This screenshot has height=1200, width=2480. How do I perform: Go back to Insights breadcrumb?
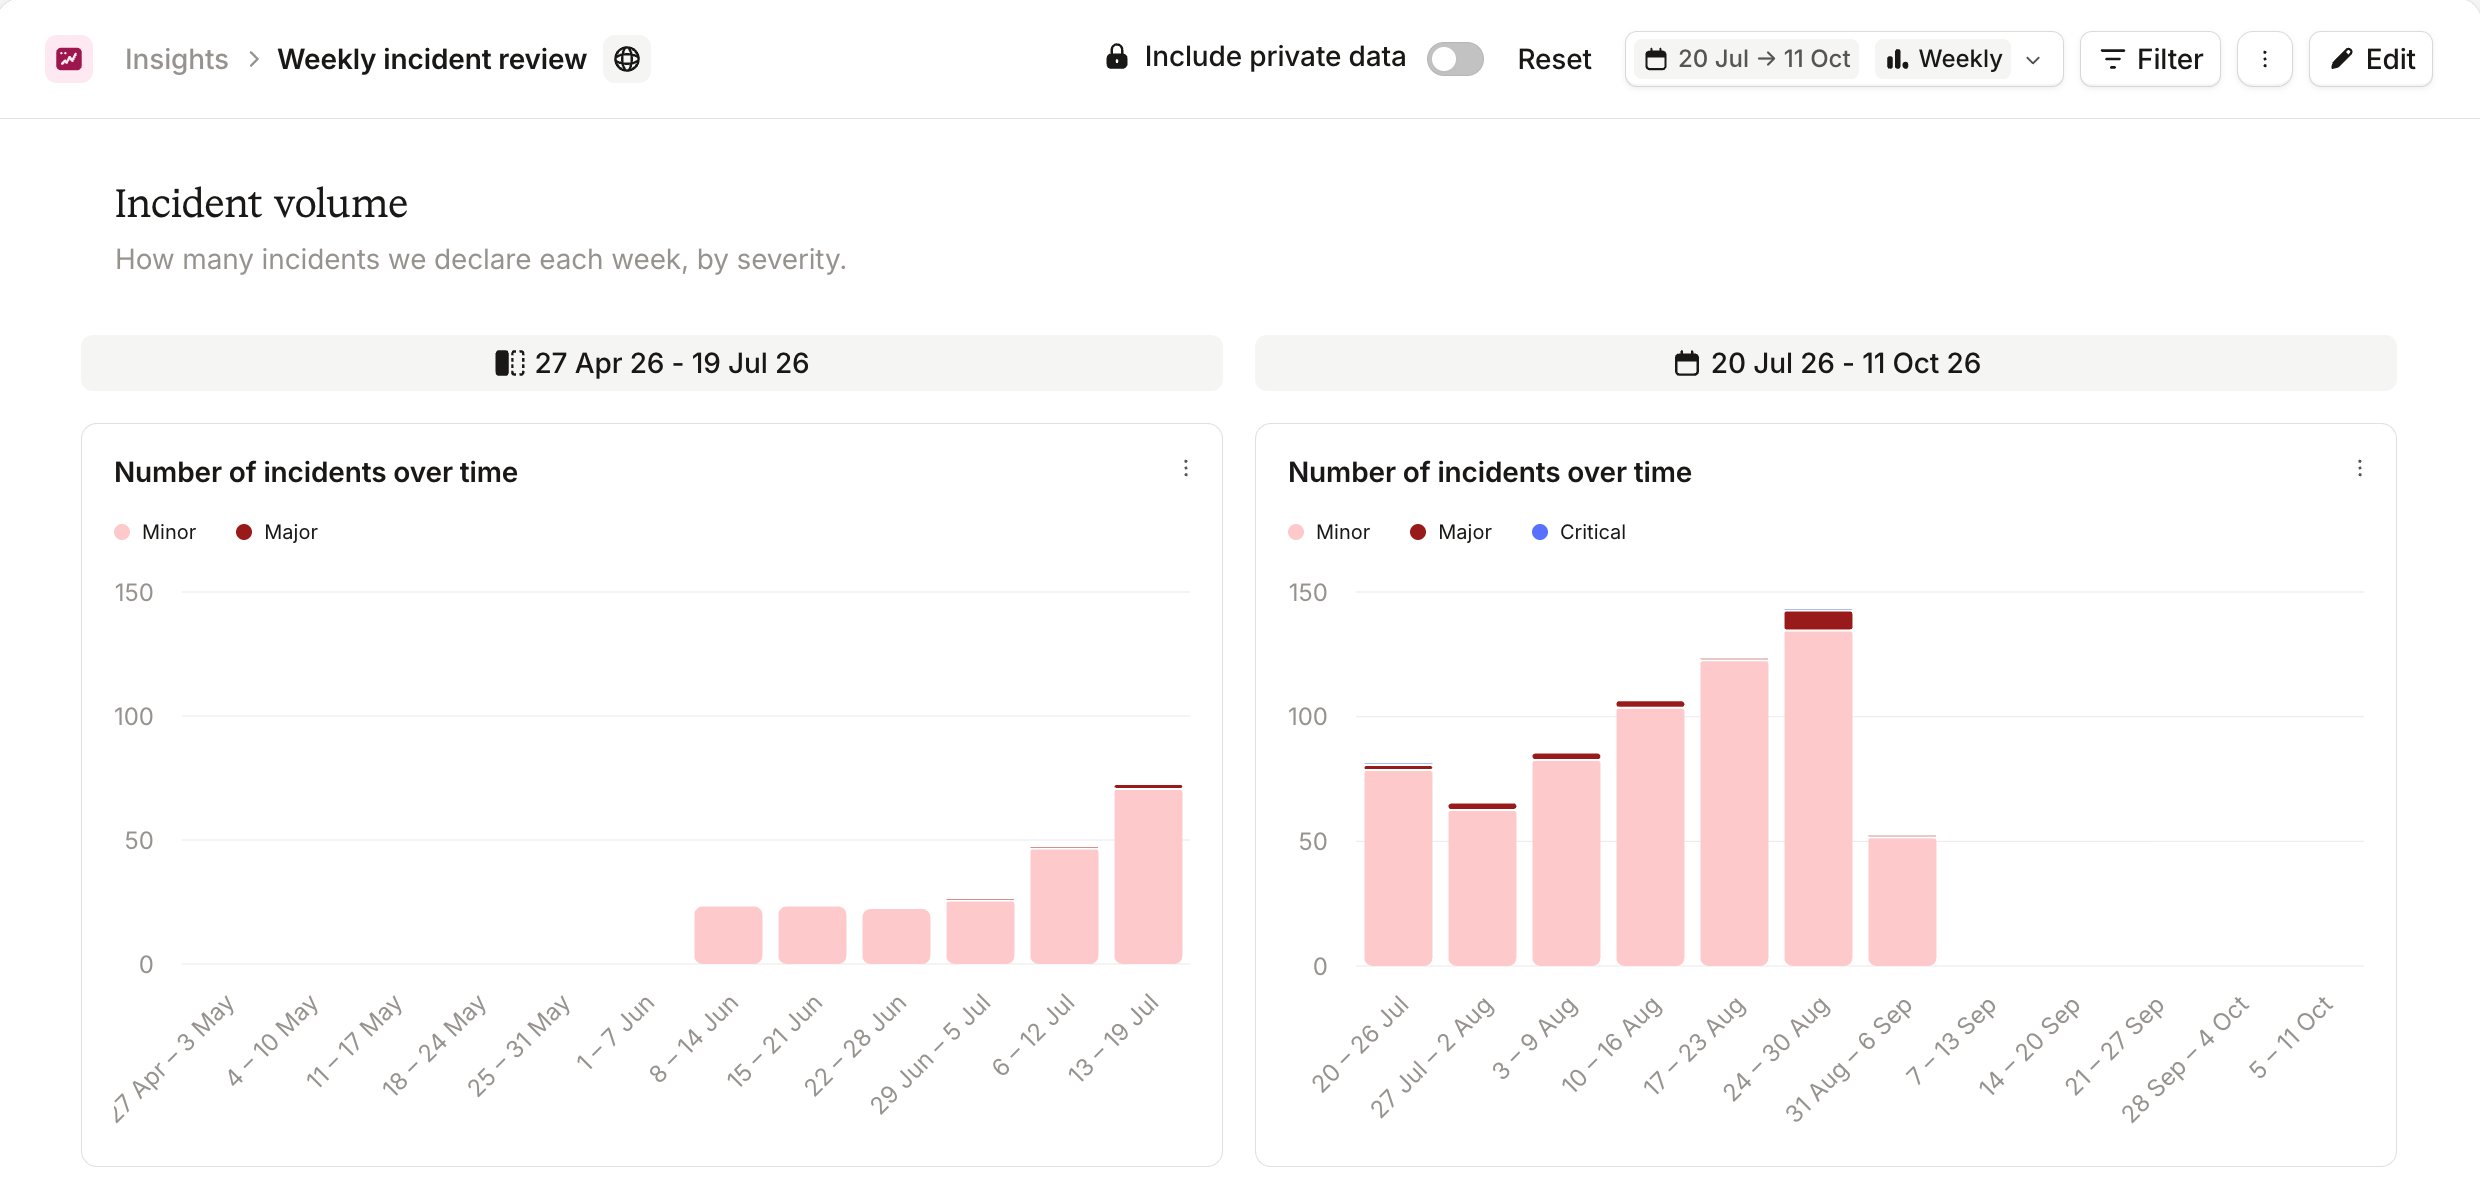point(176,59)
